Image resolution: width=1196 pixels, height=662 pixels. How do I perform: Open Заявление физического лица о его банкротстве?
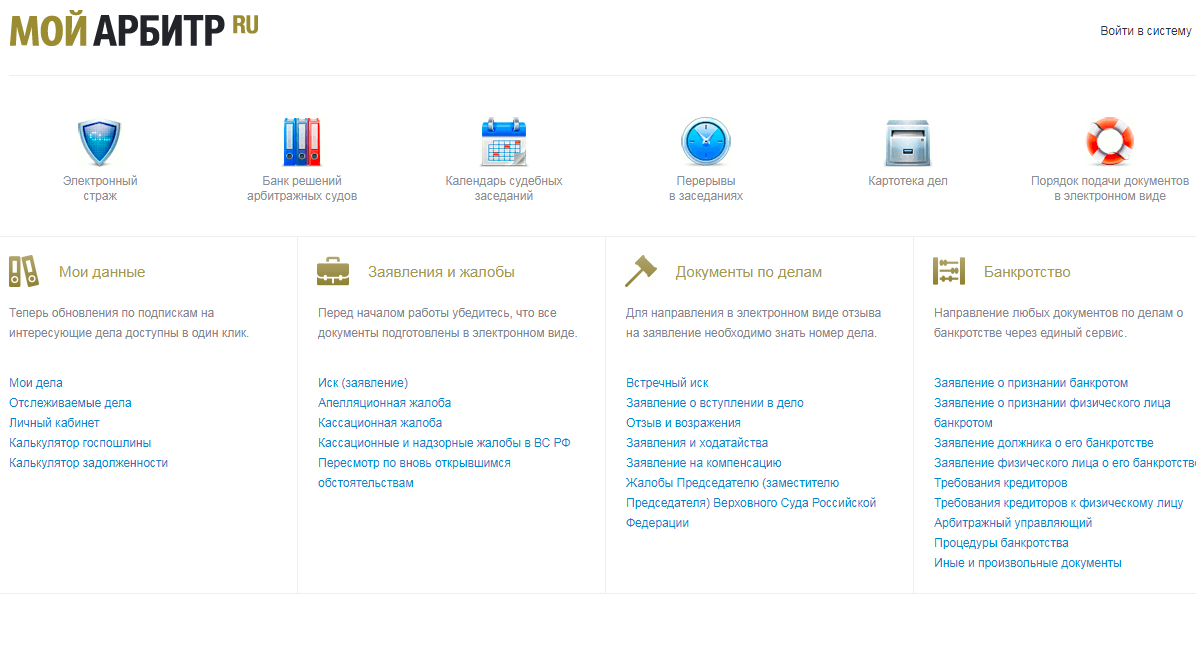pyautogui.click(x=1065, y=463)
